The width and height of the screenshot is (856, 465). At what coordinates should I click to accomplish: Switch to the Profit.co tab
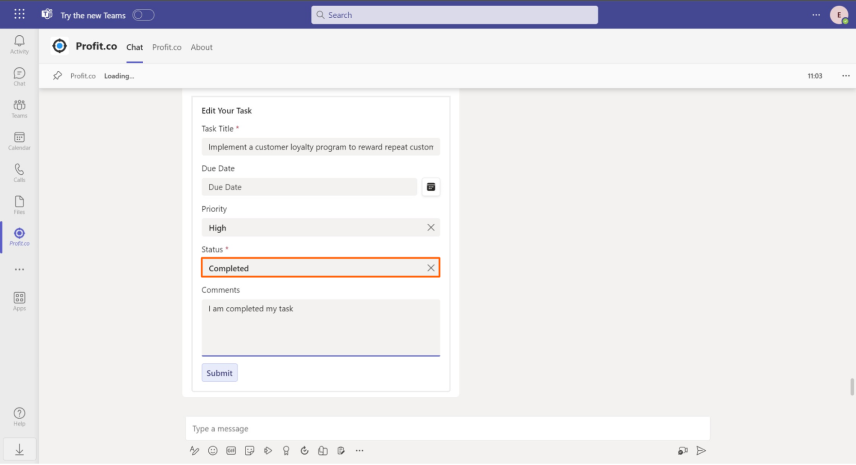[x=167, y=47]
